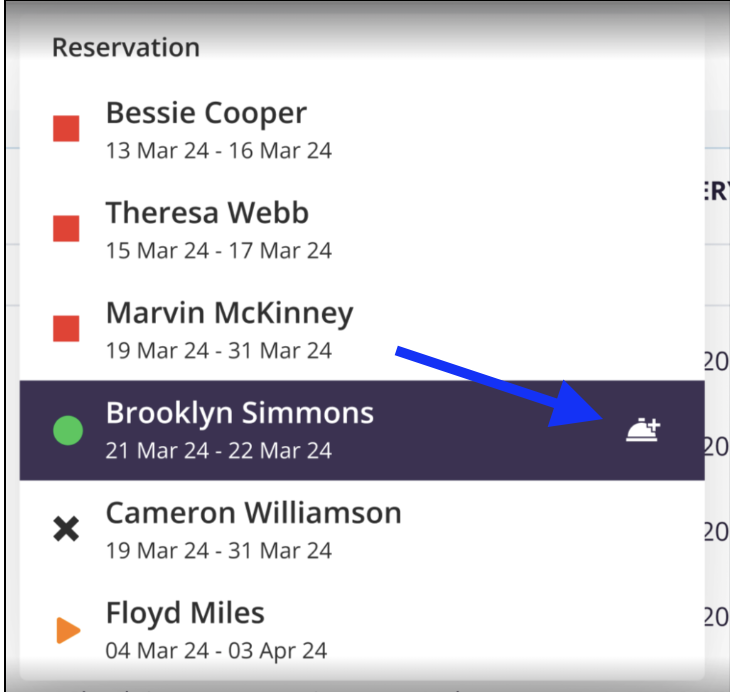This screenshot has width=730, height=692.
Task: Select Floyd Miles reservation
Action: [x=185, y=612]
